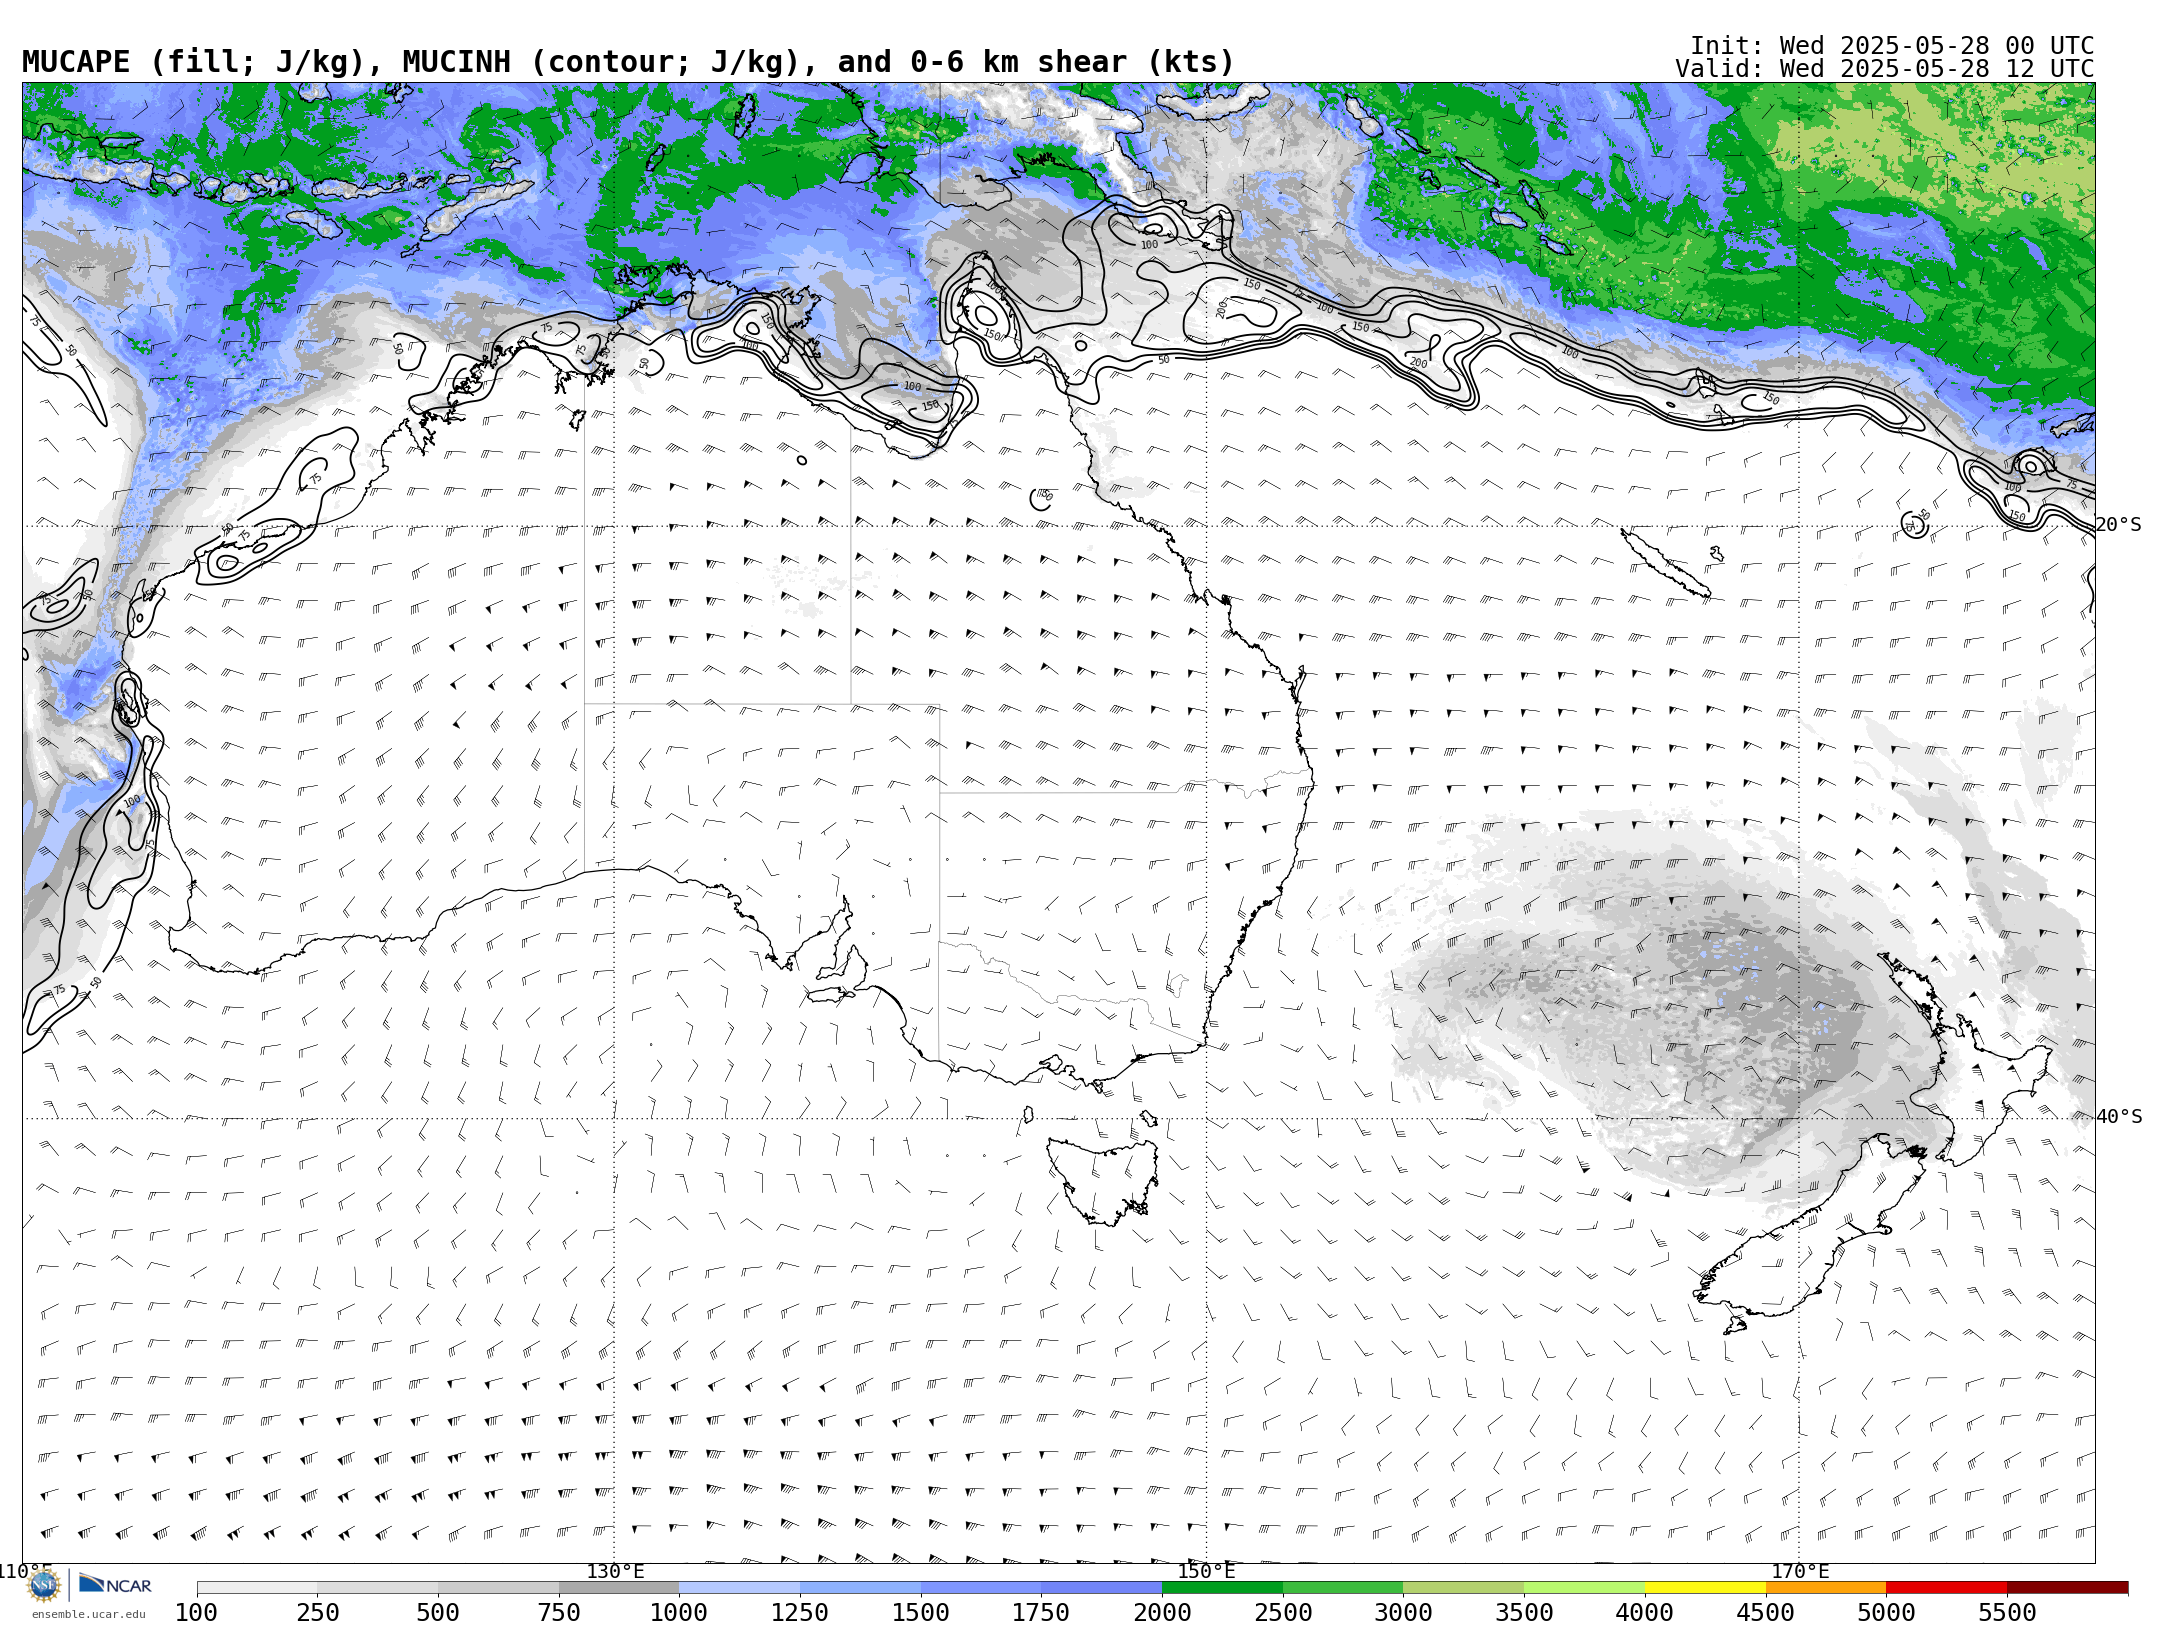Choose the olive green 3000–3500 colorbar segment
The height and width of the screenshot is (1626, 2160).
tap(1464, 1588)
